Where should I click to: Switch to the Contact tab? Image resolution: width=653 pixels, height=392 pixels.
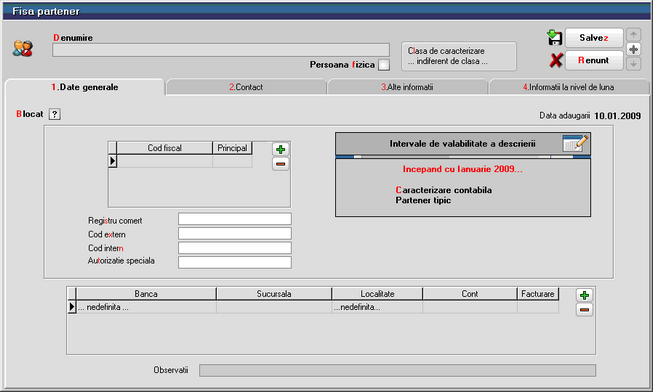[x=246, y=87]
